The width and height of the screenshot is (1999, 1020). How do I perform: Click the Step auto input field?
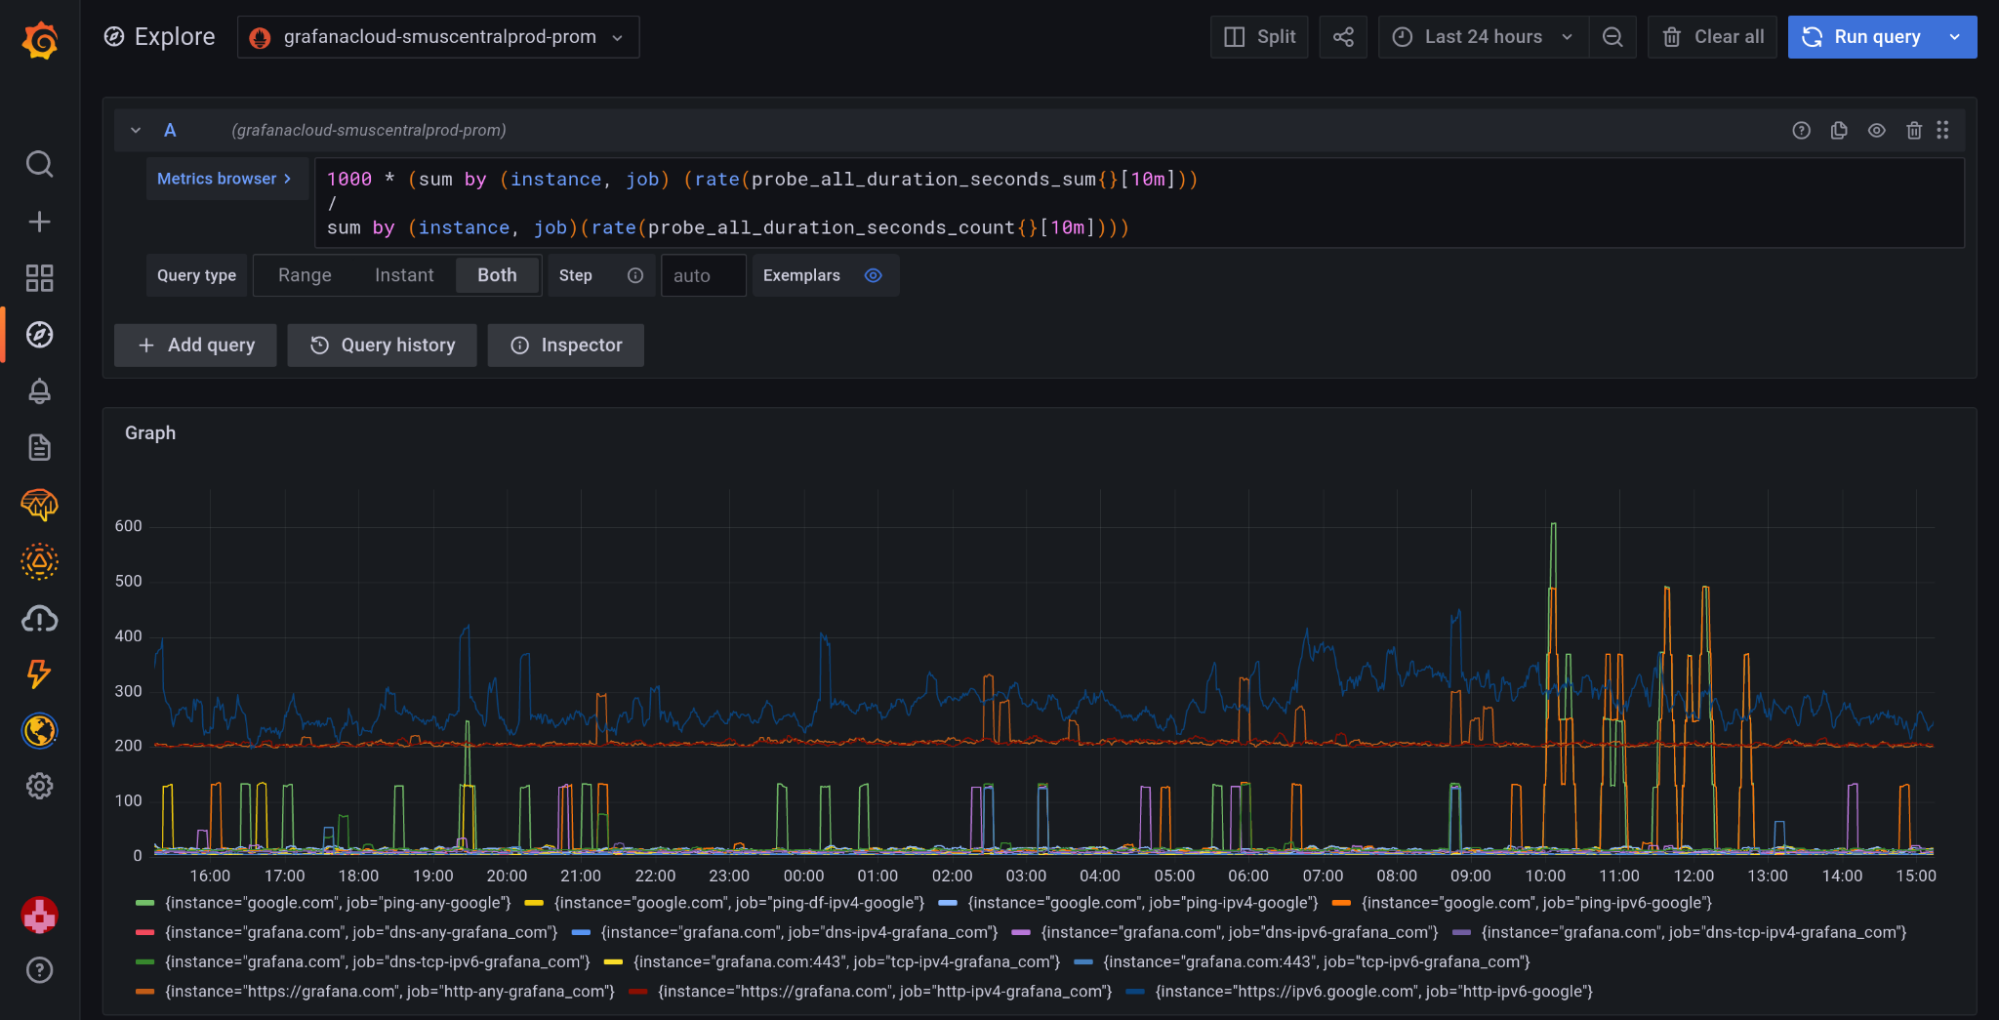click(x=703, y=276)
